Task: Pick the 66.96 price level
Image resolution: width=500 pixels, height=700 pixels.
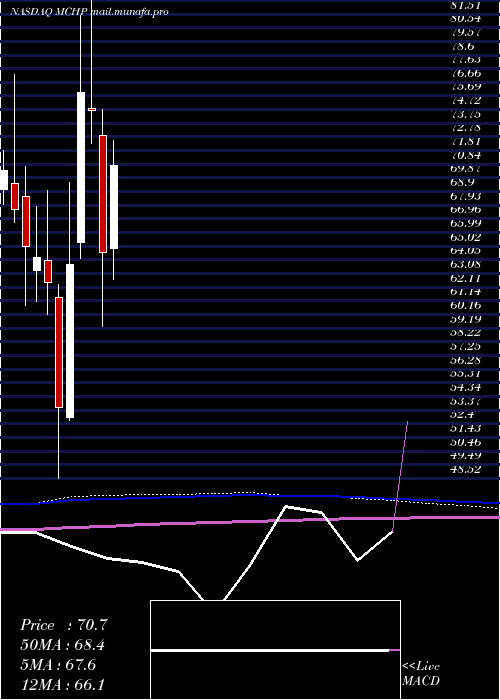Action: coord(465,209)
